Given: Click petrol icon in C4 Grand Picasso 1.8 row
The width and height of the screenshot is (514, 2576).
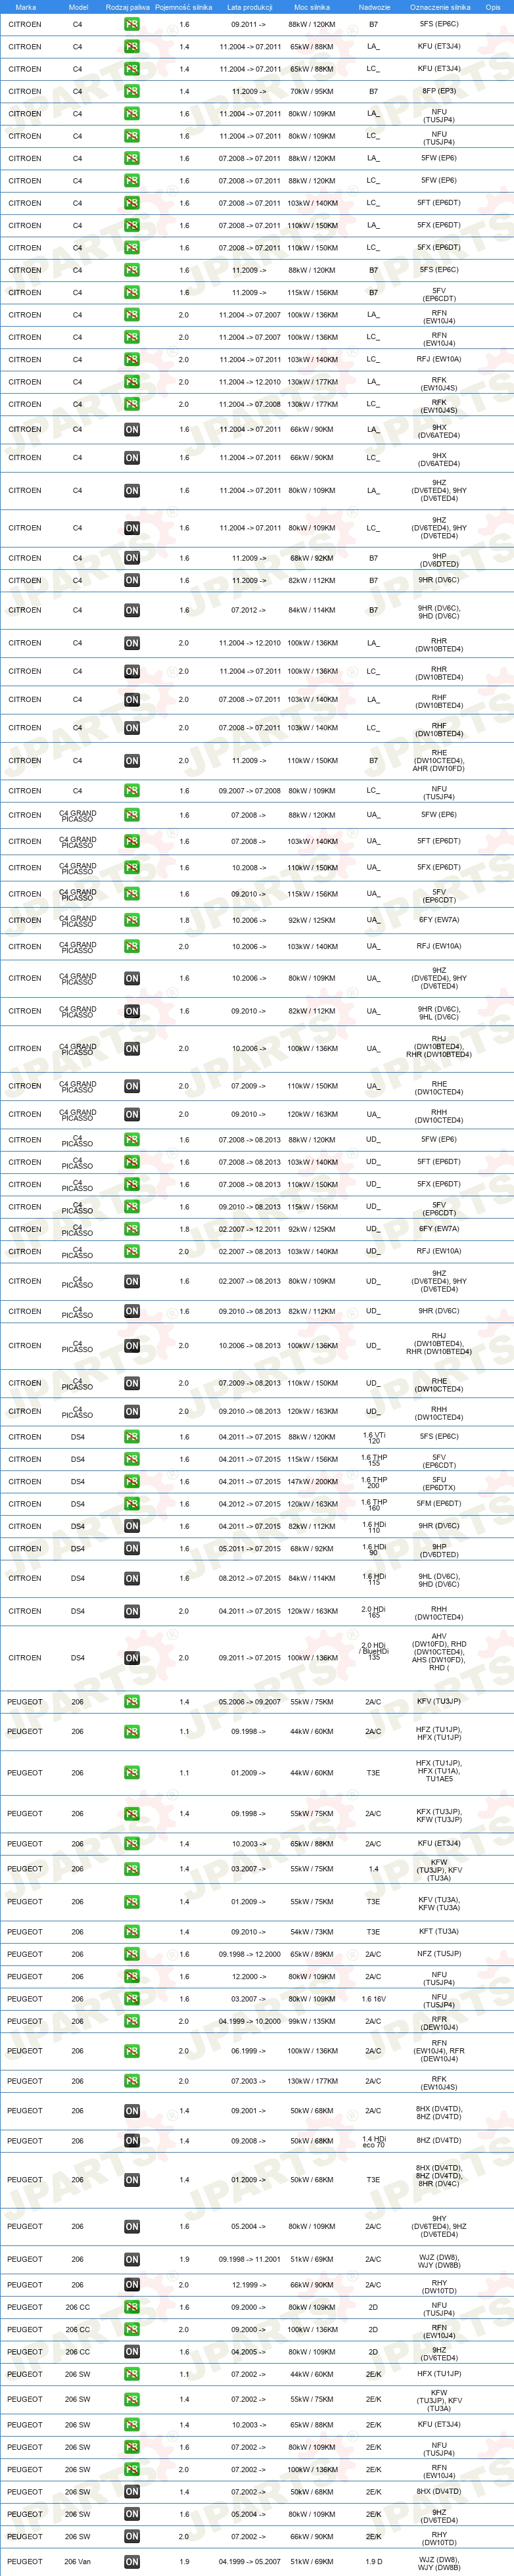Looking at the screenshot, I should click(132, 920).
